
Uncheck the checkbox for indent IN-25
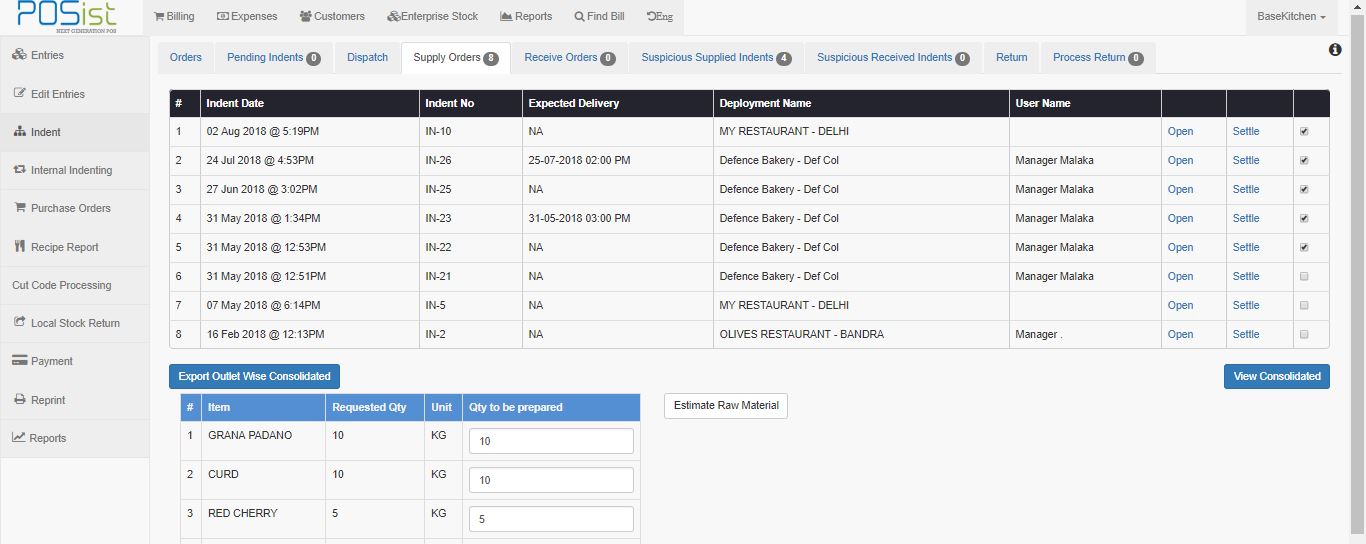point(1303,189)
